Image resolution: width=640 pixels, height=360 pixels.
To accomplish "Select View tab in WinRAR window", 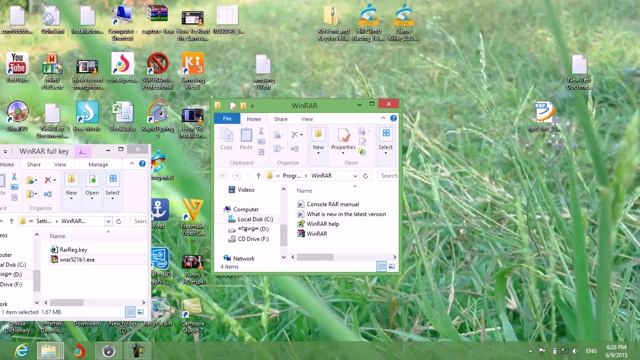I will click(307, 119).
